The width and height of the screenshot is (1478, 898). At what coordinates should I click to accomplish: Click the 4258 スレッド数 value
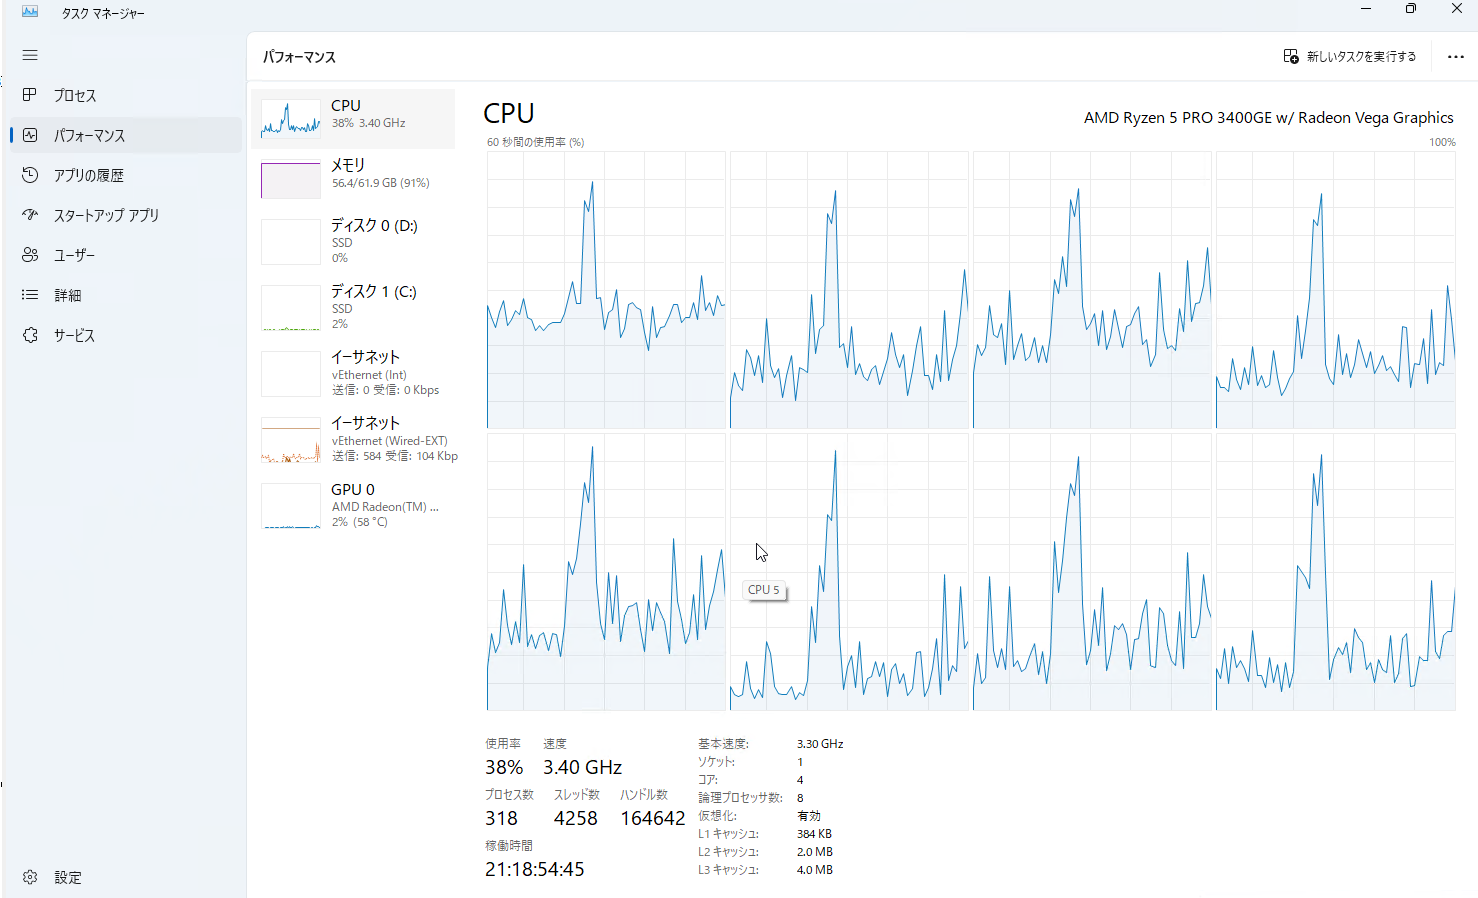(x=576, y=818)
